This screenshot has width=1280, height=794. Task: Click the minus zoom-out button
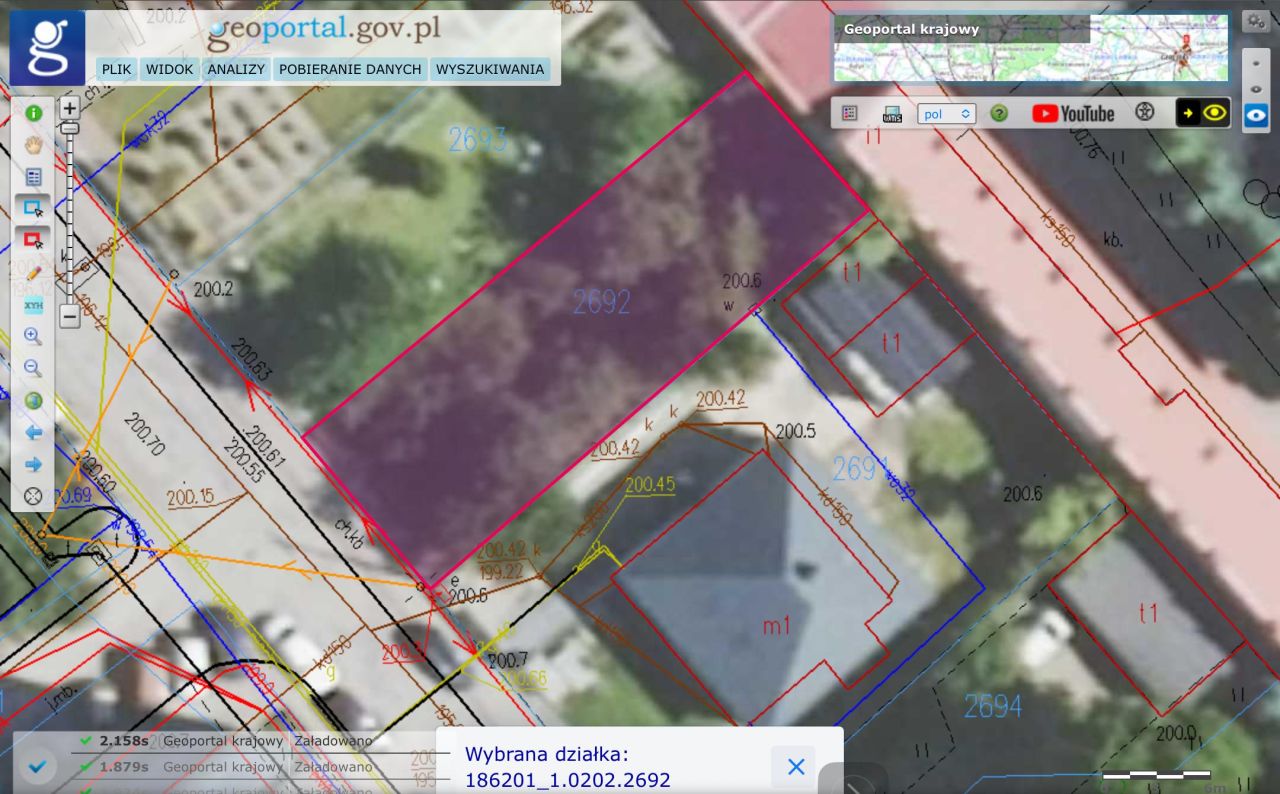(70, 317)
